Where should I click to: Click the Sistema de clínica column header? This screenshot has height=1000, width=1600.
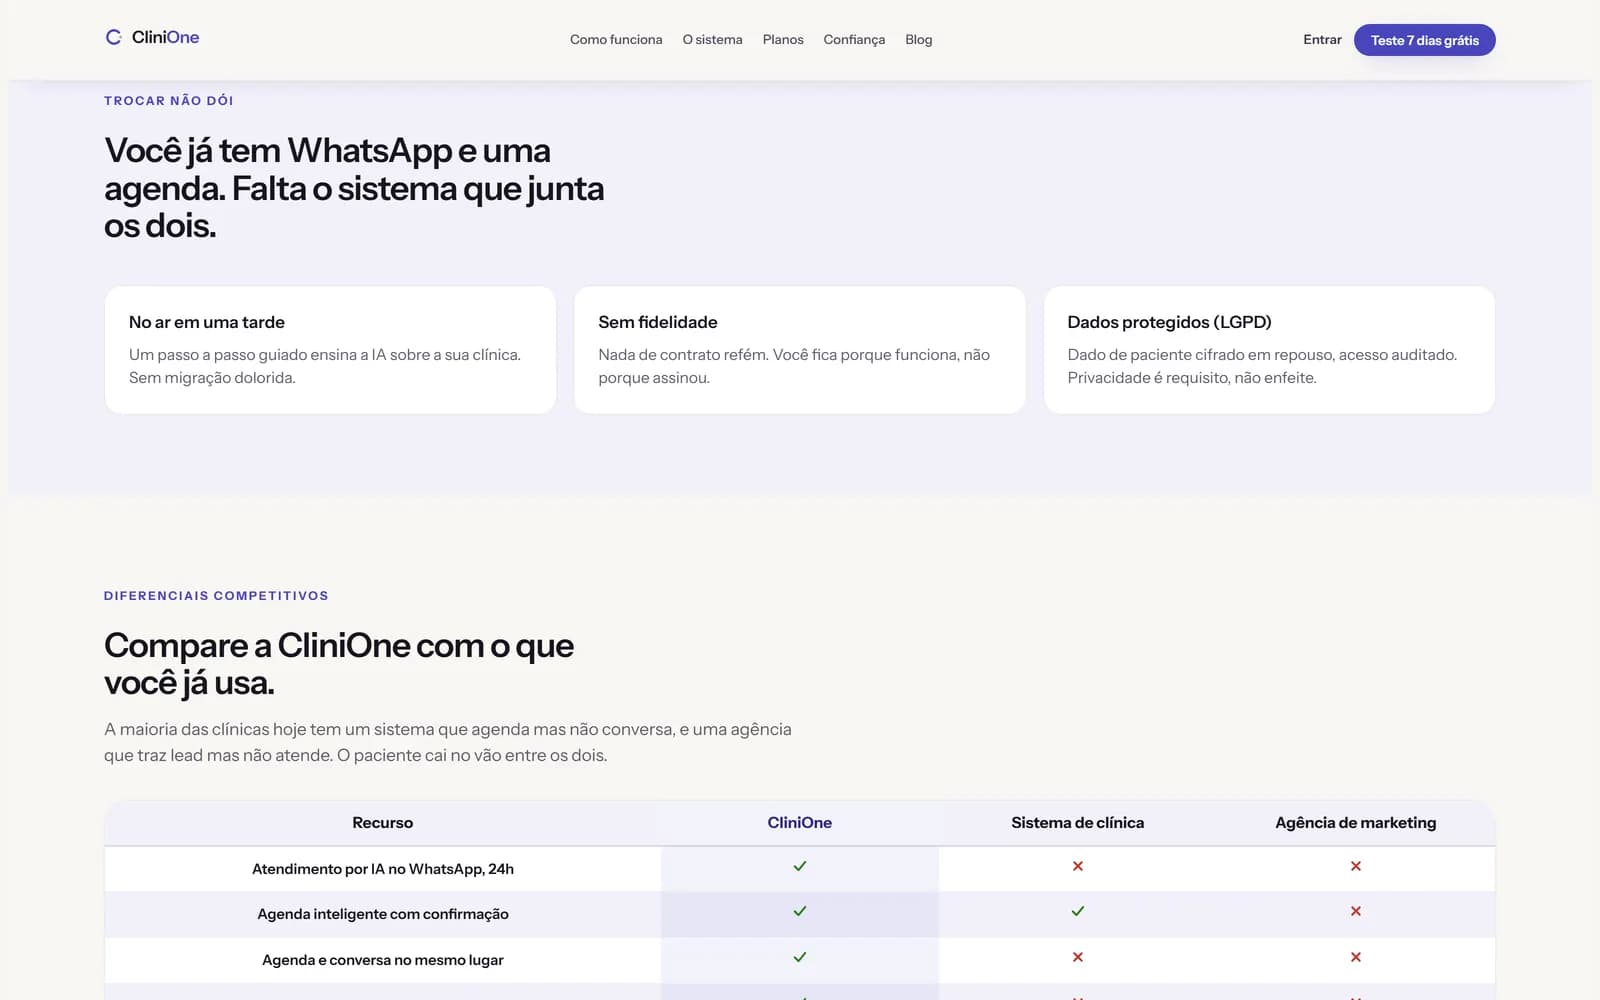click(x=1078, y=823)
